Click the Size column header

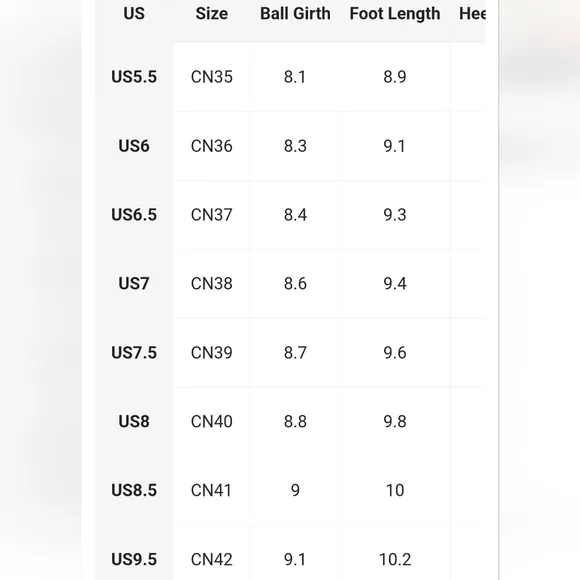tap(212, 14)
